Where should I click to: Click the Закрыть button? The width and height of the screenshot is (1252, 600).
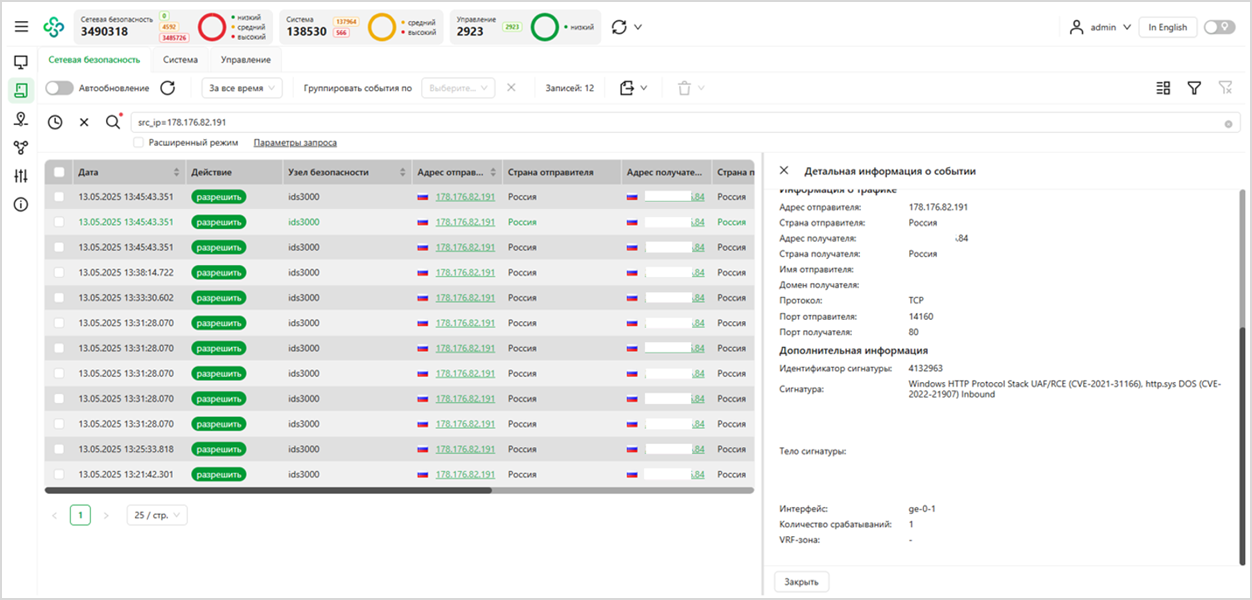point(801,581)
